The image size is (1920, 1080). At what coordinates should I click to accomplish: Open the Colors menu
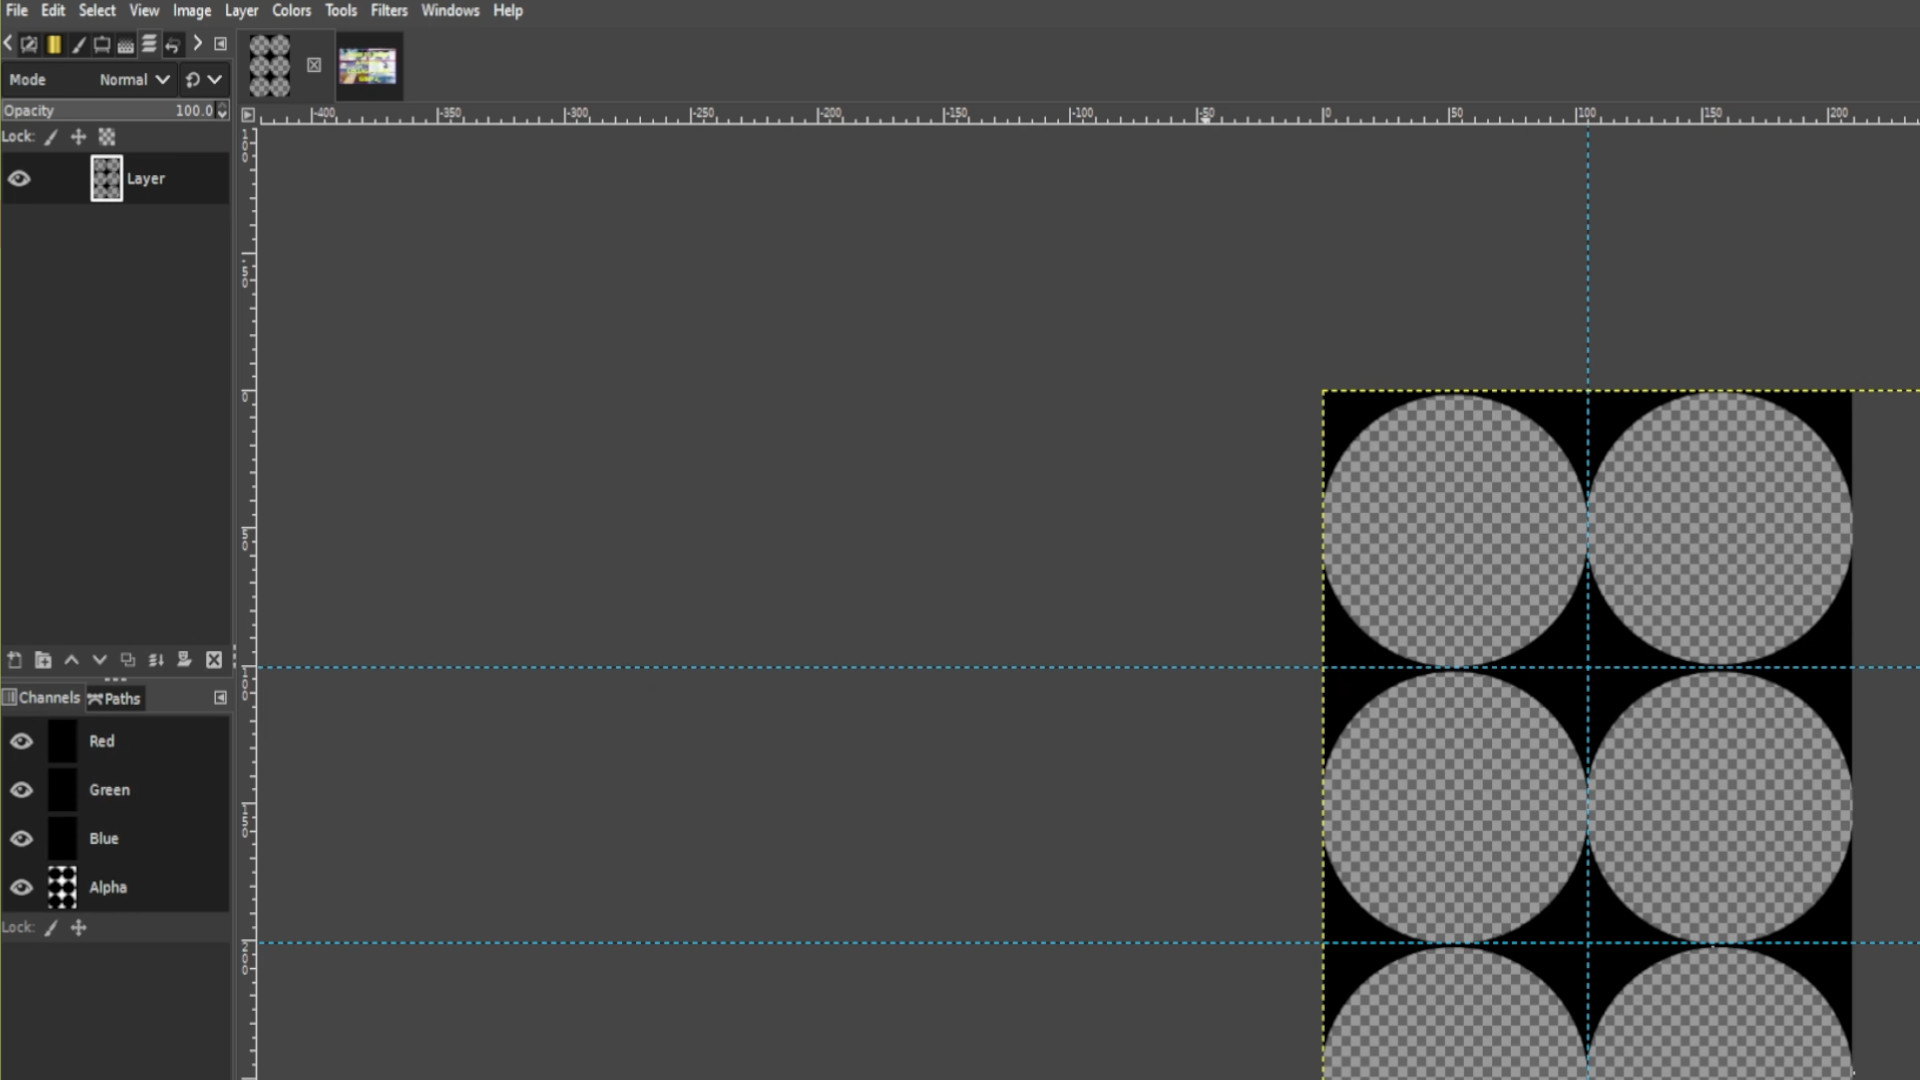coord(291,10)
